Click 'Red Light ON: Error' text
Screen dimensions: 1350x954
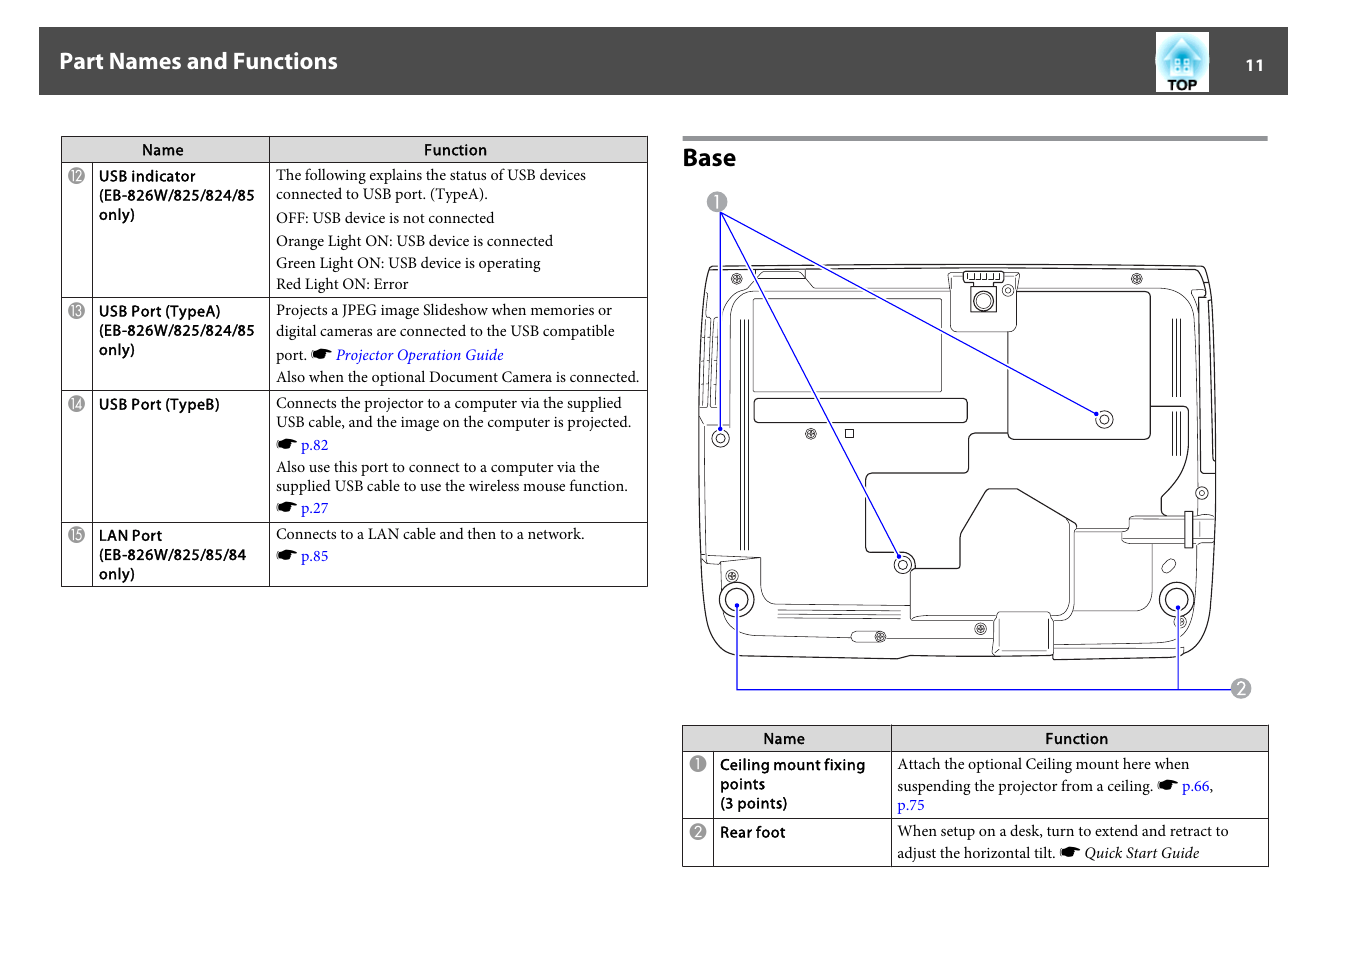coord(342,284)
